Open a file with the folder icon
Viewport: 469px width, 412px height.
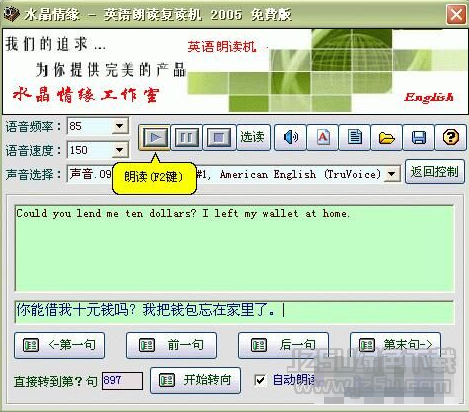386,137
